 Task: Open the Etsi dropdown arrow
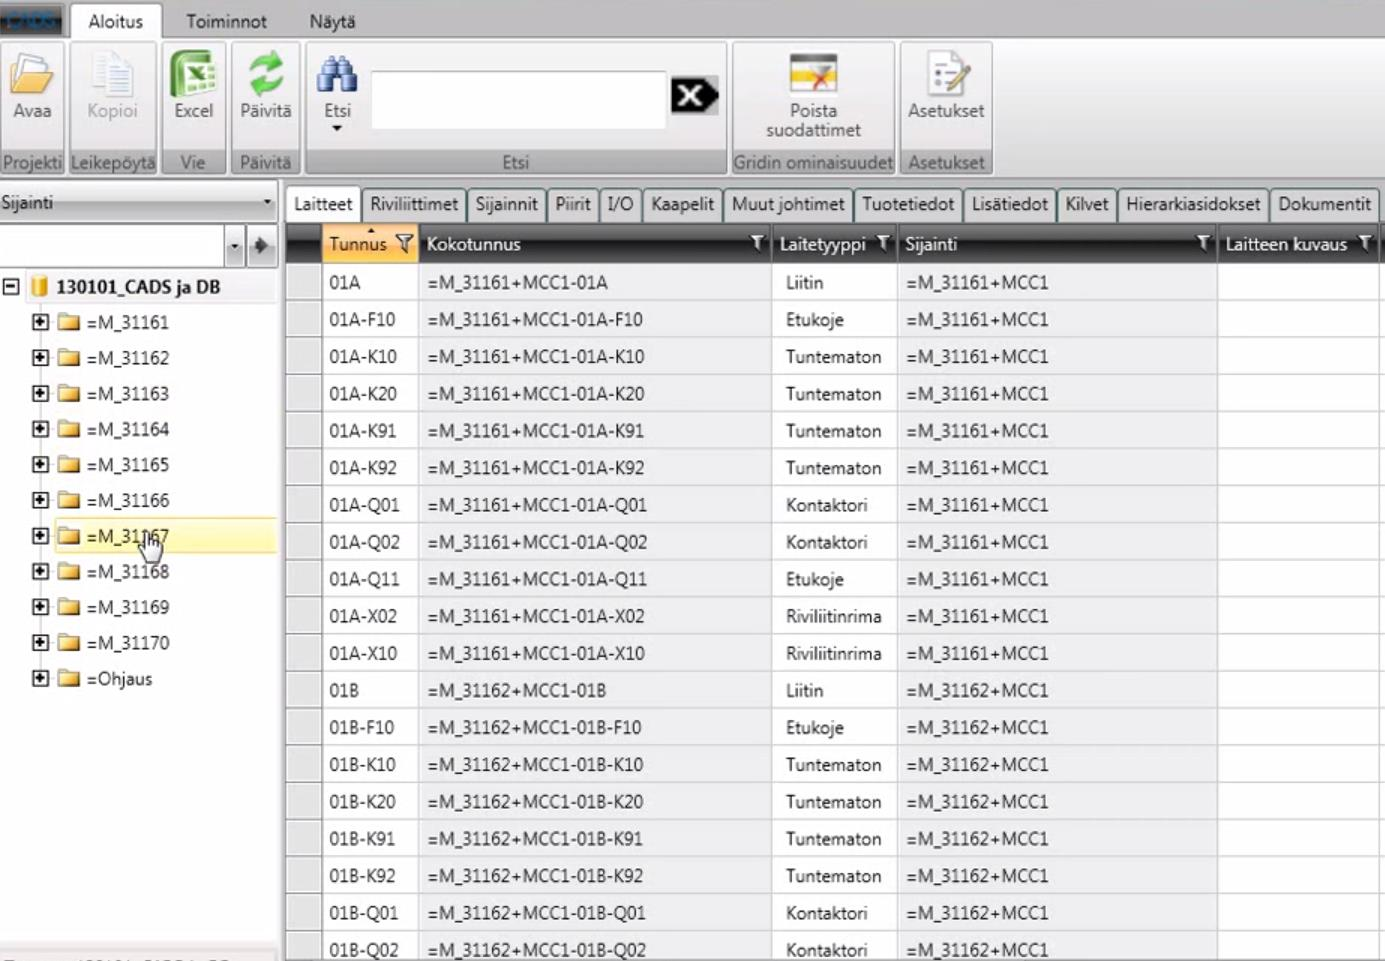337,128
